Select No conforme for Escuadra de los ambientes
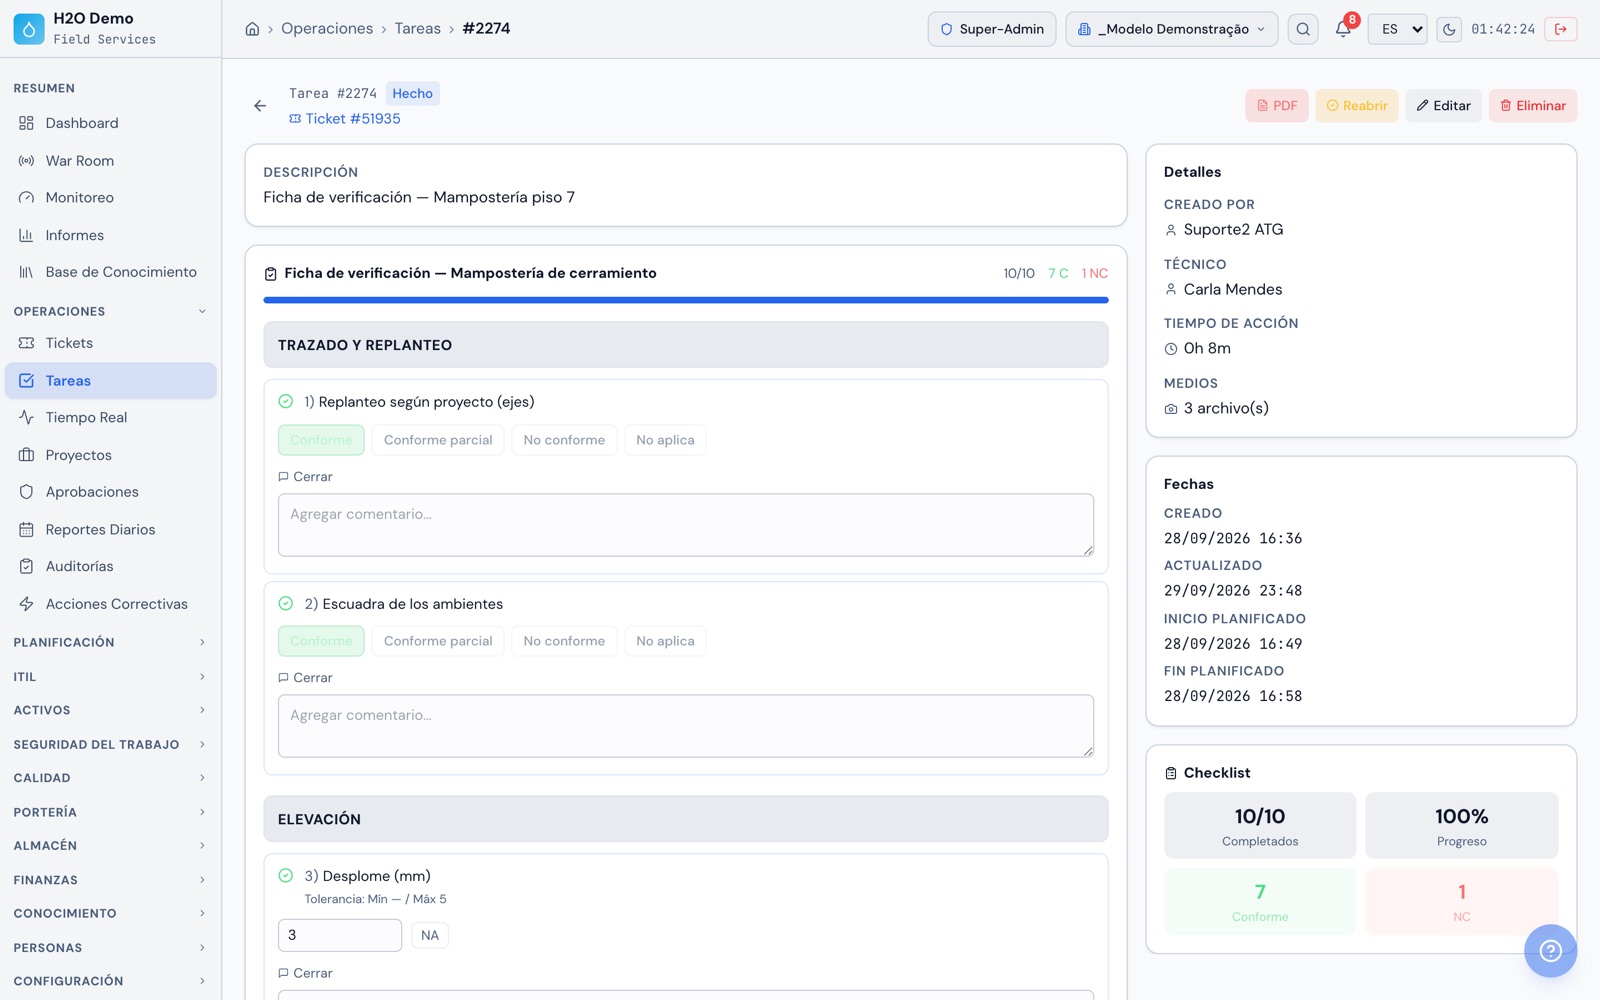This screenshot has width=1600, height=1000. coord(564,641)
